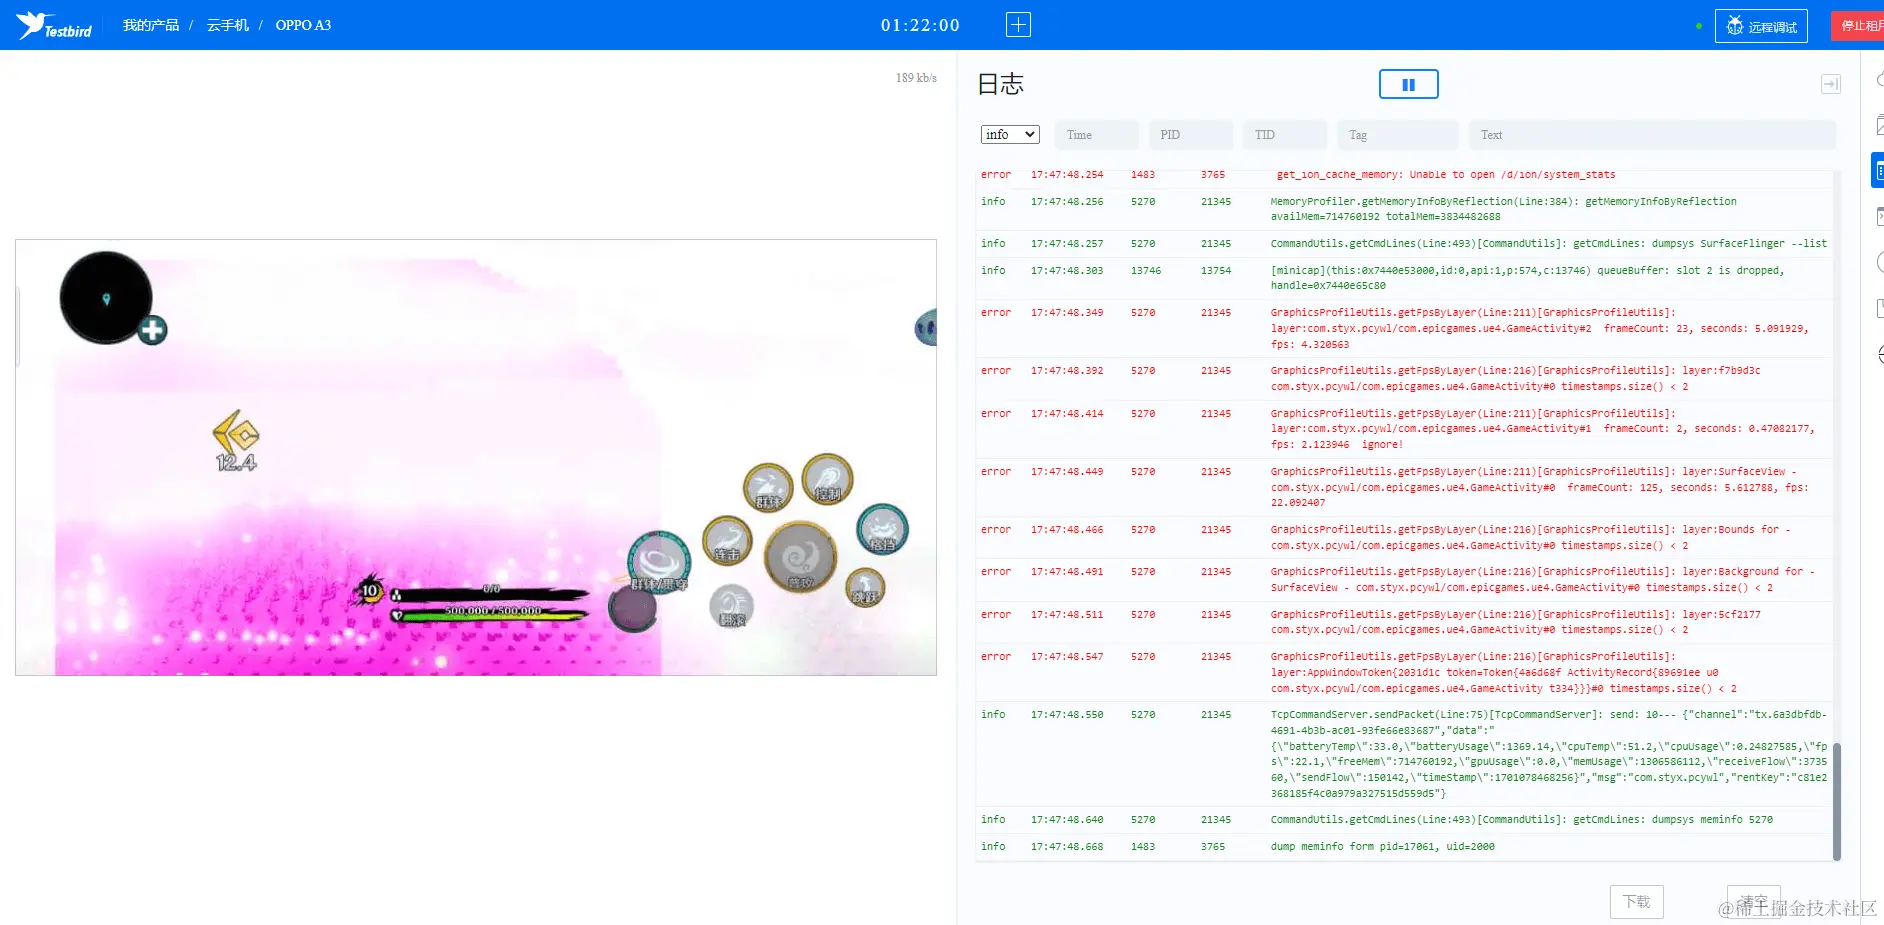The image size is (1884, 925).
Task: Tap the golden 12.4 waypoint marker
Action: pos(236,441)
